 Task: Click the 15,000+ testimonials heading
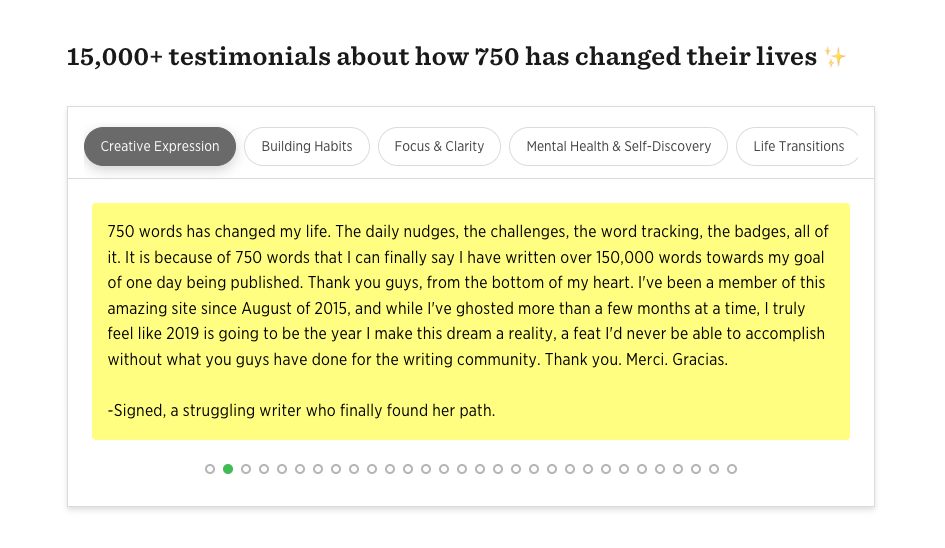441,57
